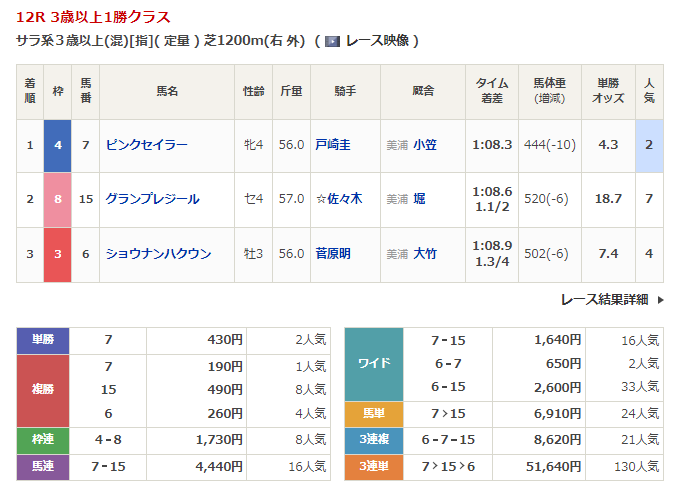Open horse ピンクセイラー's profile
This screenshot has height=490, width=681.
pos(146,145)
